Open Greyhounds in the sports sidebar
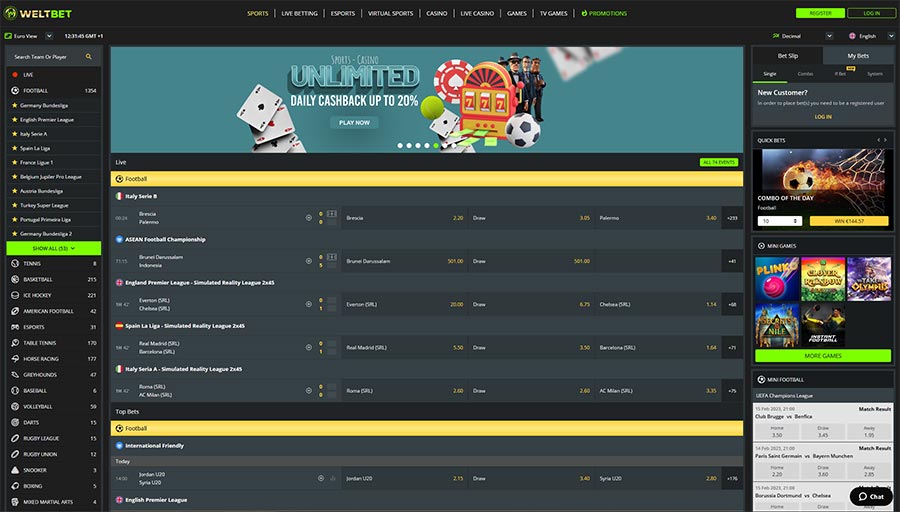 point(53,375)
